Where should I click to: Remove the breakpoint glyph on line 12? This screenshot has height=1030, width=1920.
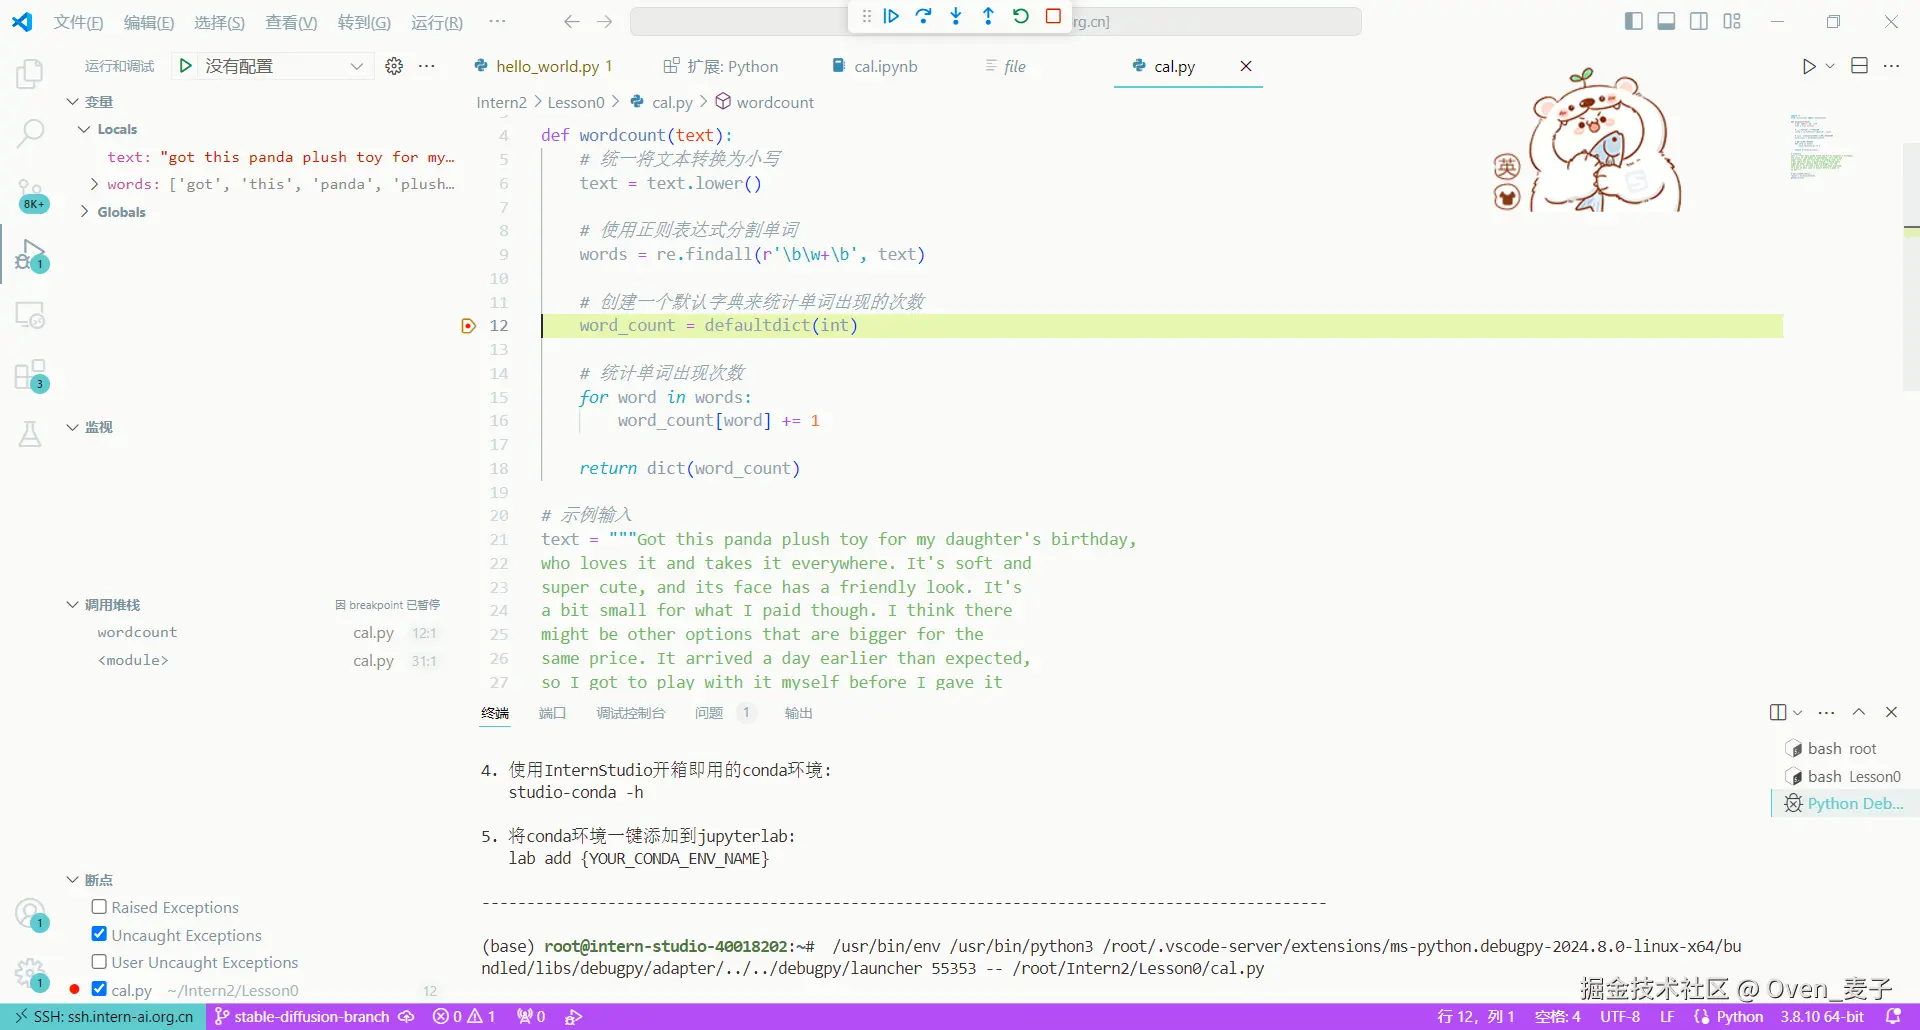click(x=468, y=326)
